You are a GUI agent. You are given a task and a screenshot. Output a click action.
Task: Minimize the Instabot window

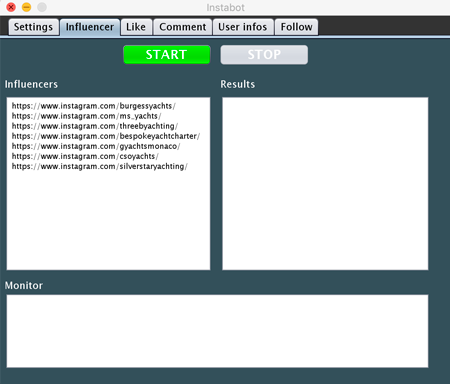coord(26,7)
